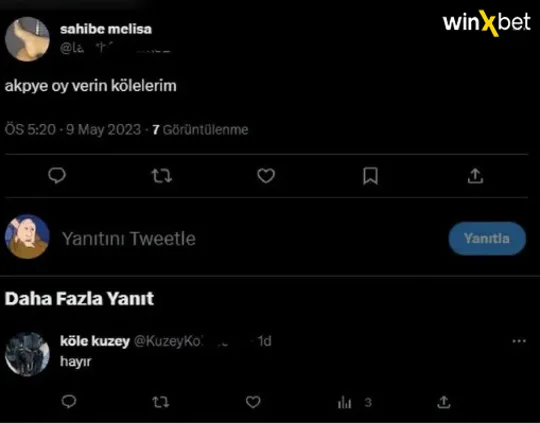Image resolution: width=540 pixels, height=423 pixels.
Task: Visit the köle kuzey username link
Action: click(95, 341)
